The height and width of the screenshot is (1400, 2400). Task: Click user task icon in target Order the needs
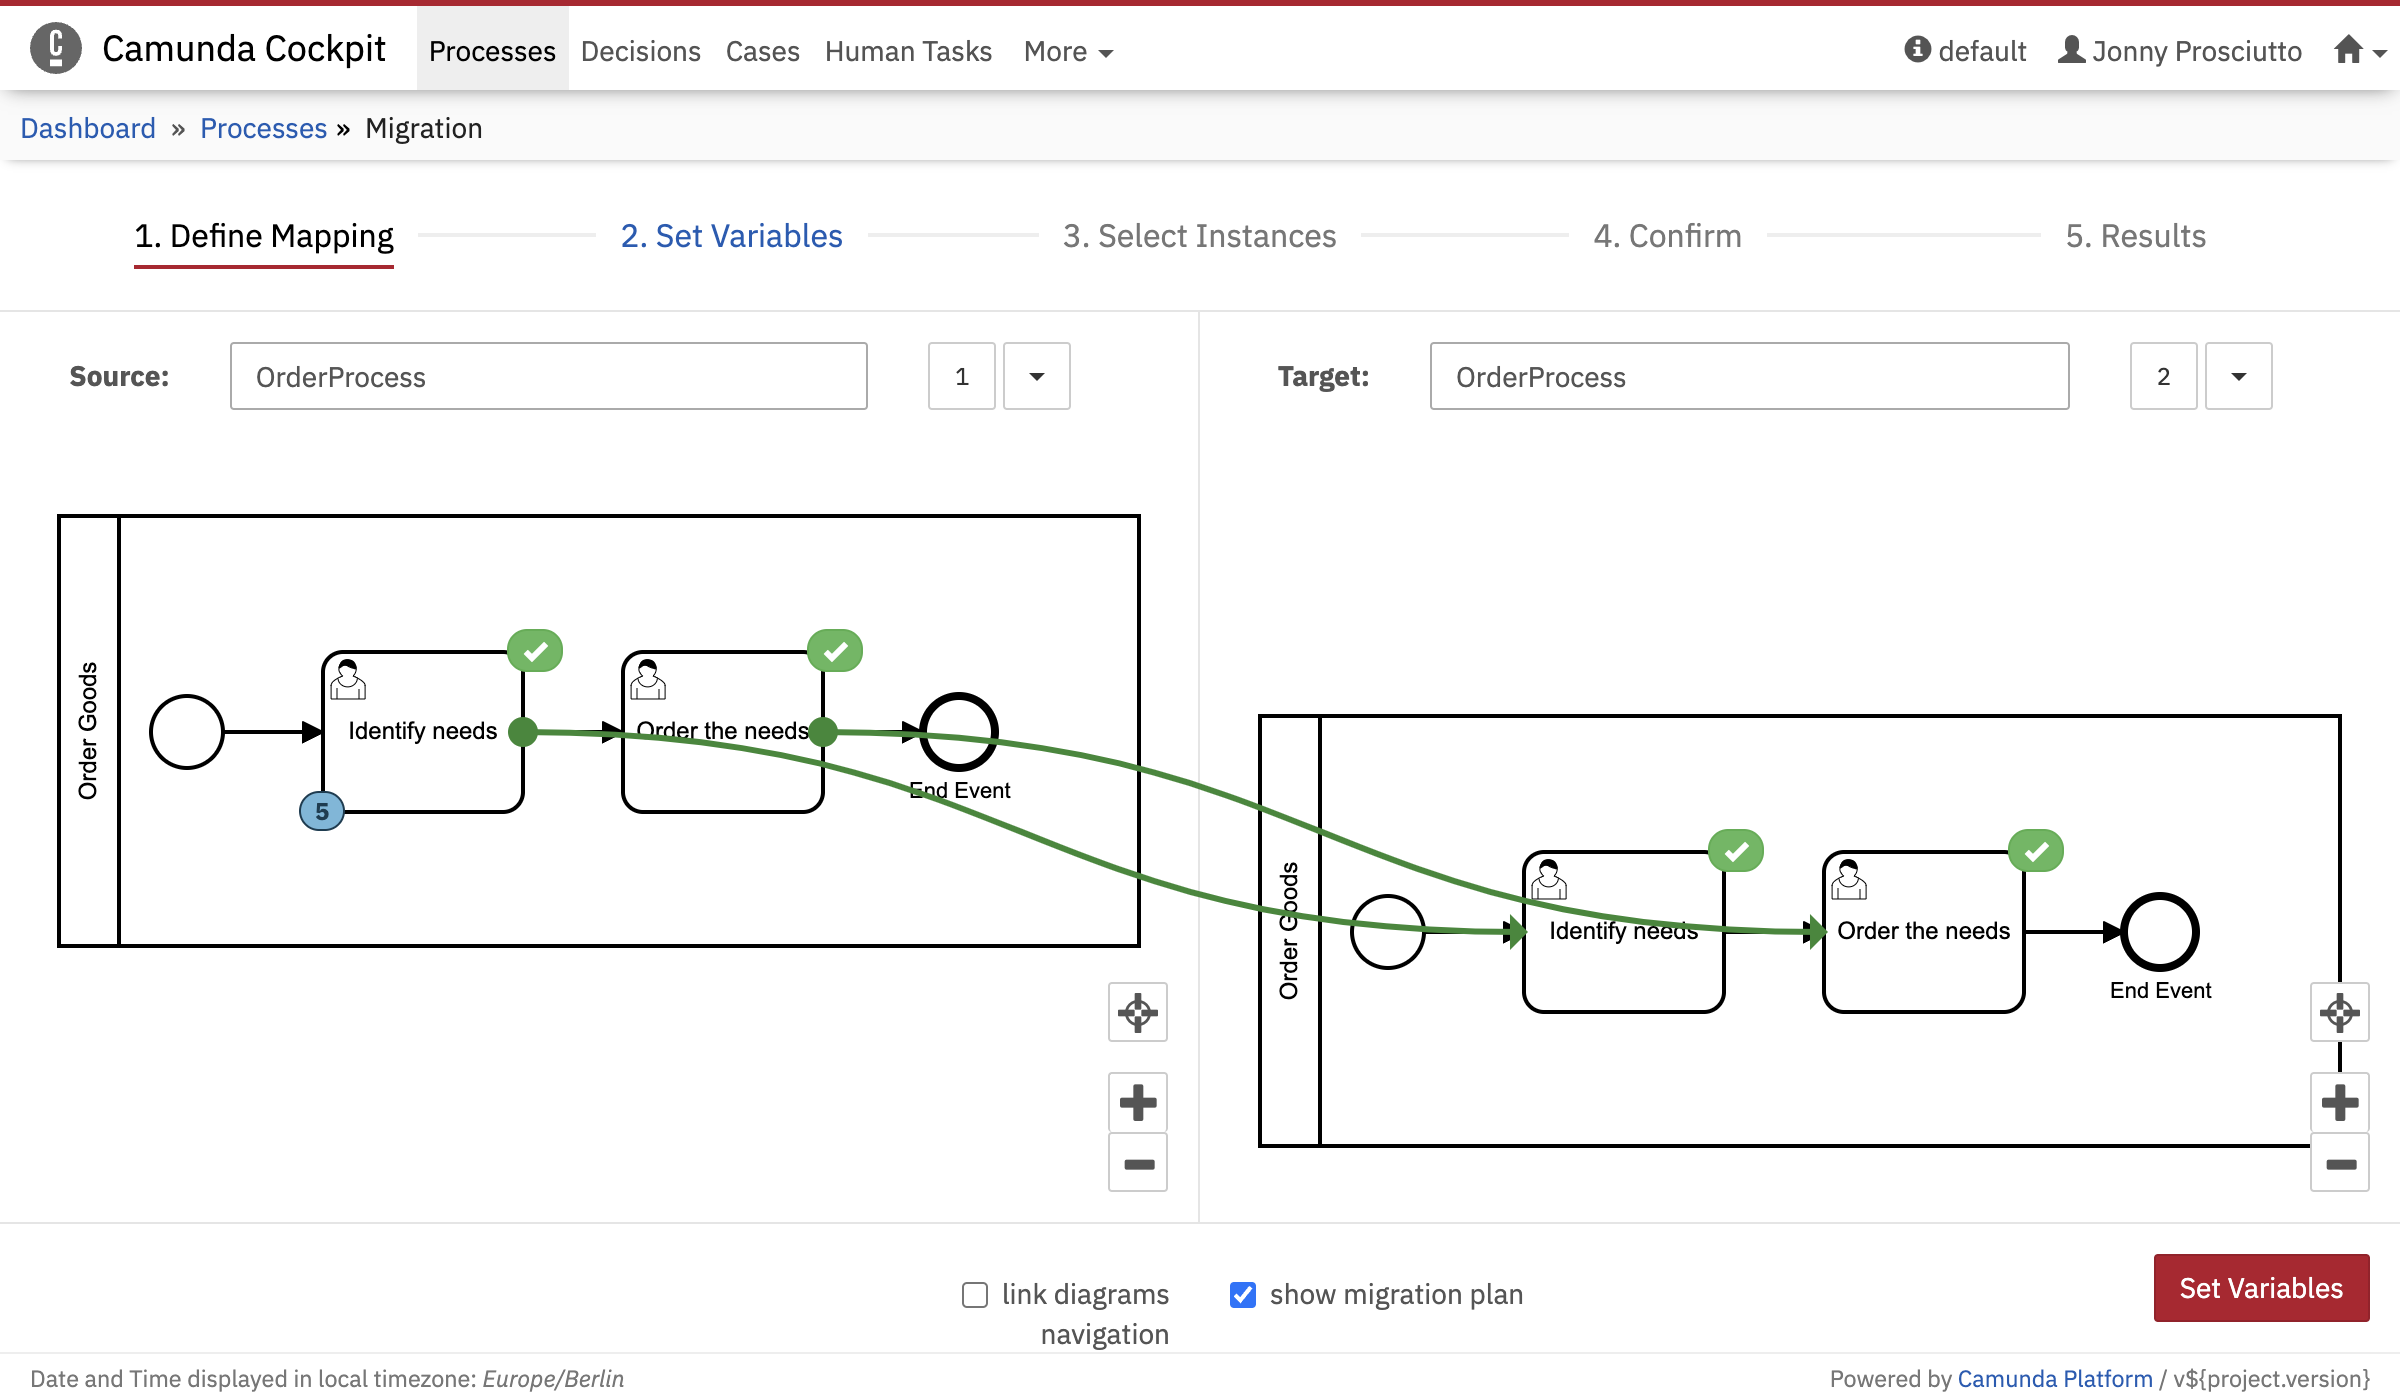[1849, 879]
